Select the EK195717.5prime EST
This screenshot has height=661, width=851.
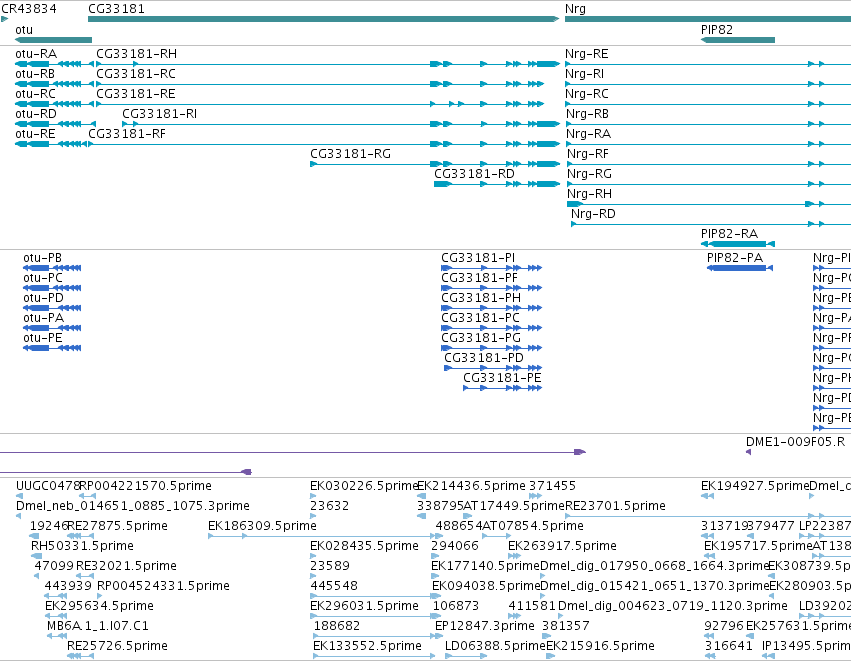click(710, 556)
